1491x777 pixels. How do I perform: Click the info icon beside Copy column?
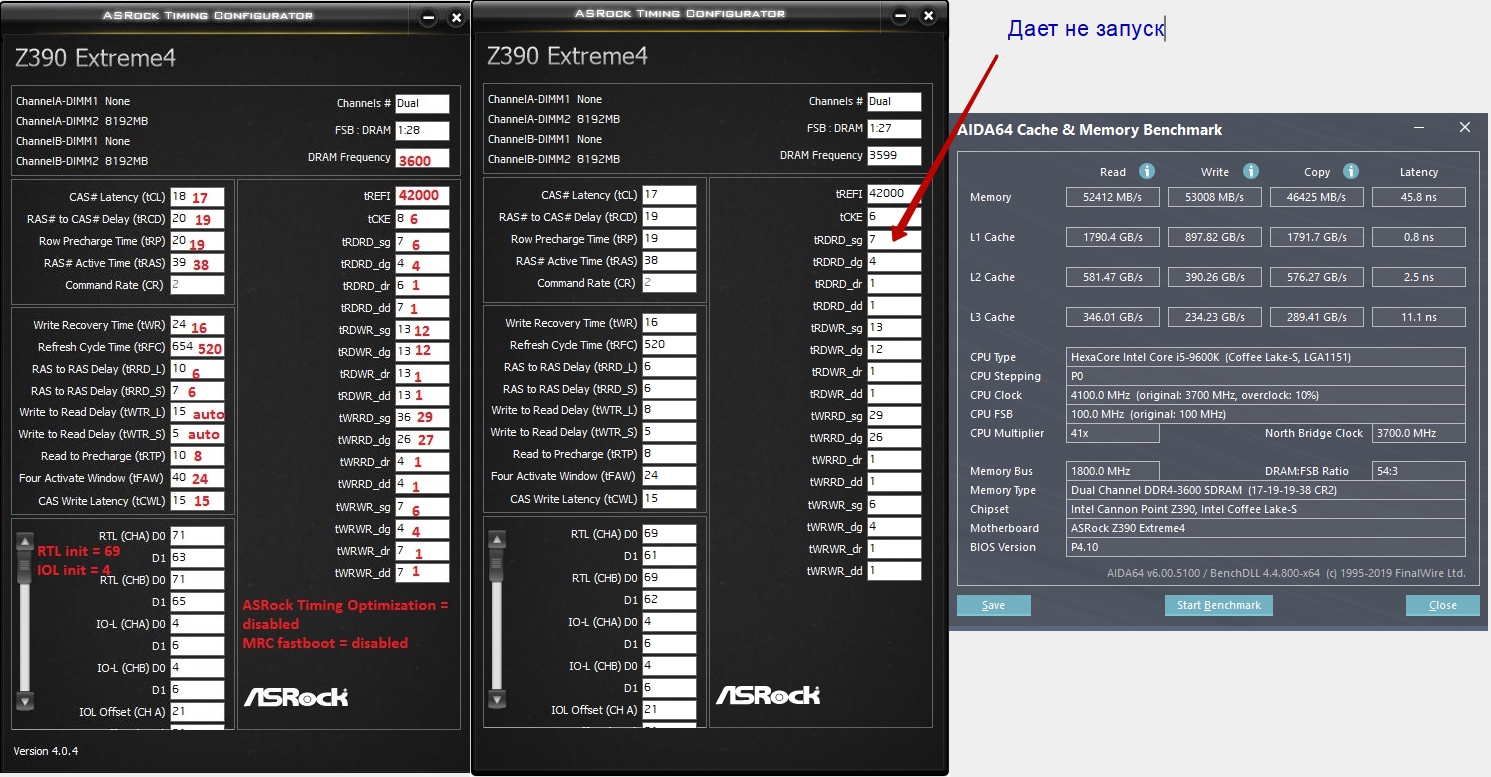pos(1351,171)
